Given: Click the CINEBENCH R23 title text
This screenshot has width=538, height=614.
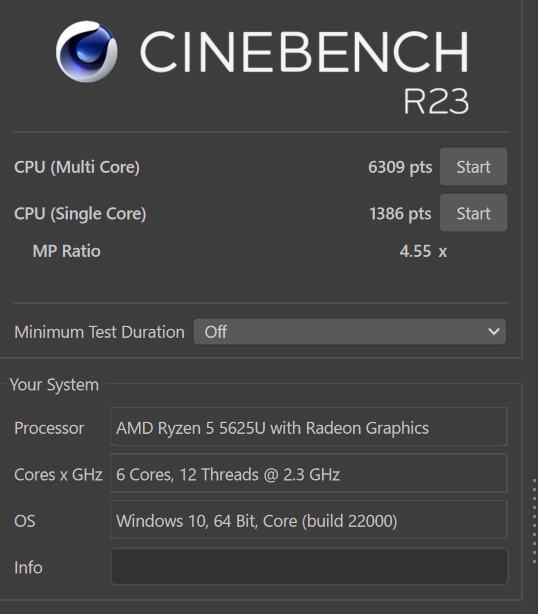Looking at the screenshot, I should click(x=305, y=72).
